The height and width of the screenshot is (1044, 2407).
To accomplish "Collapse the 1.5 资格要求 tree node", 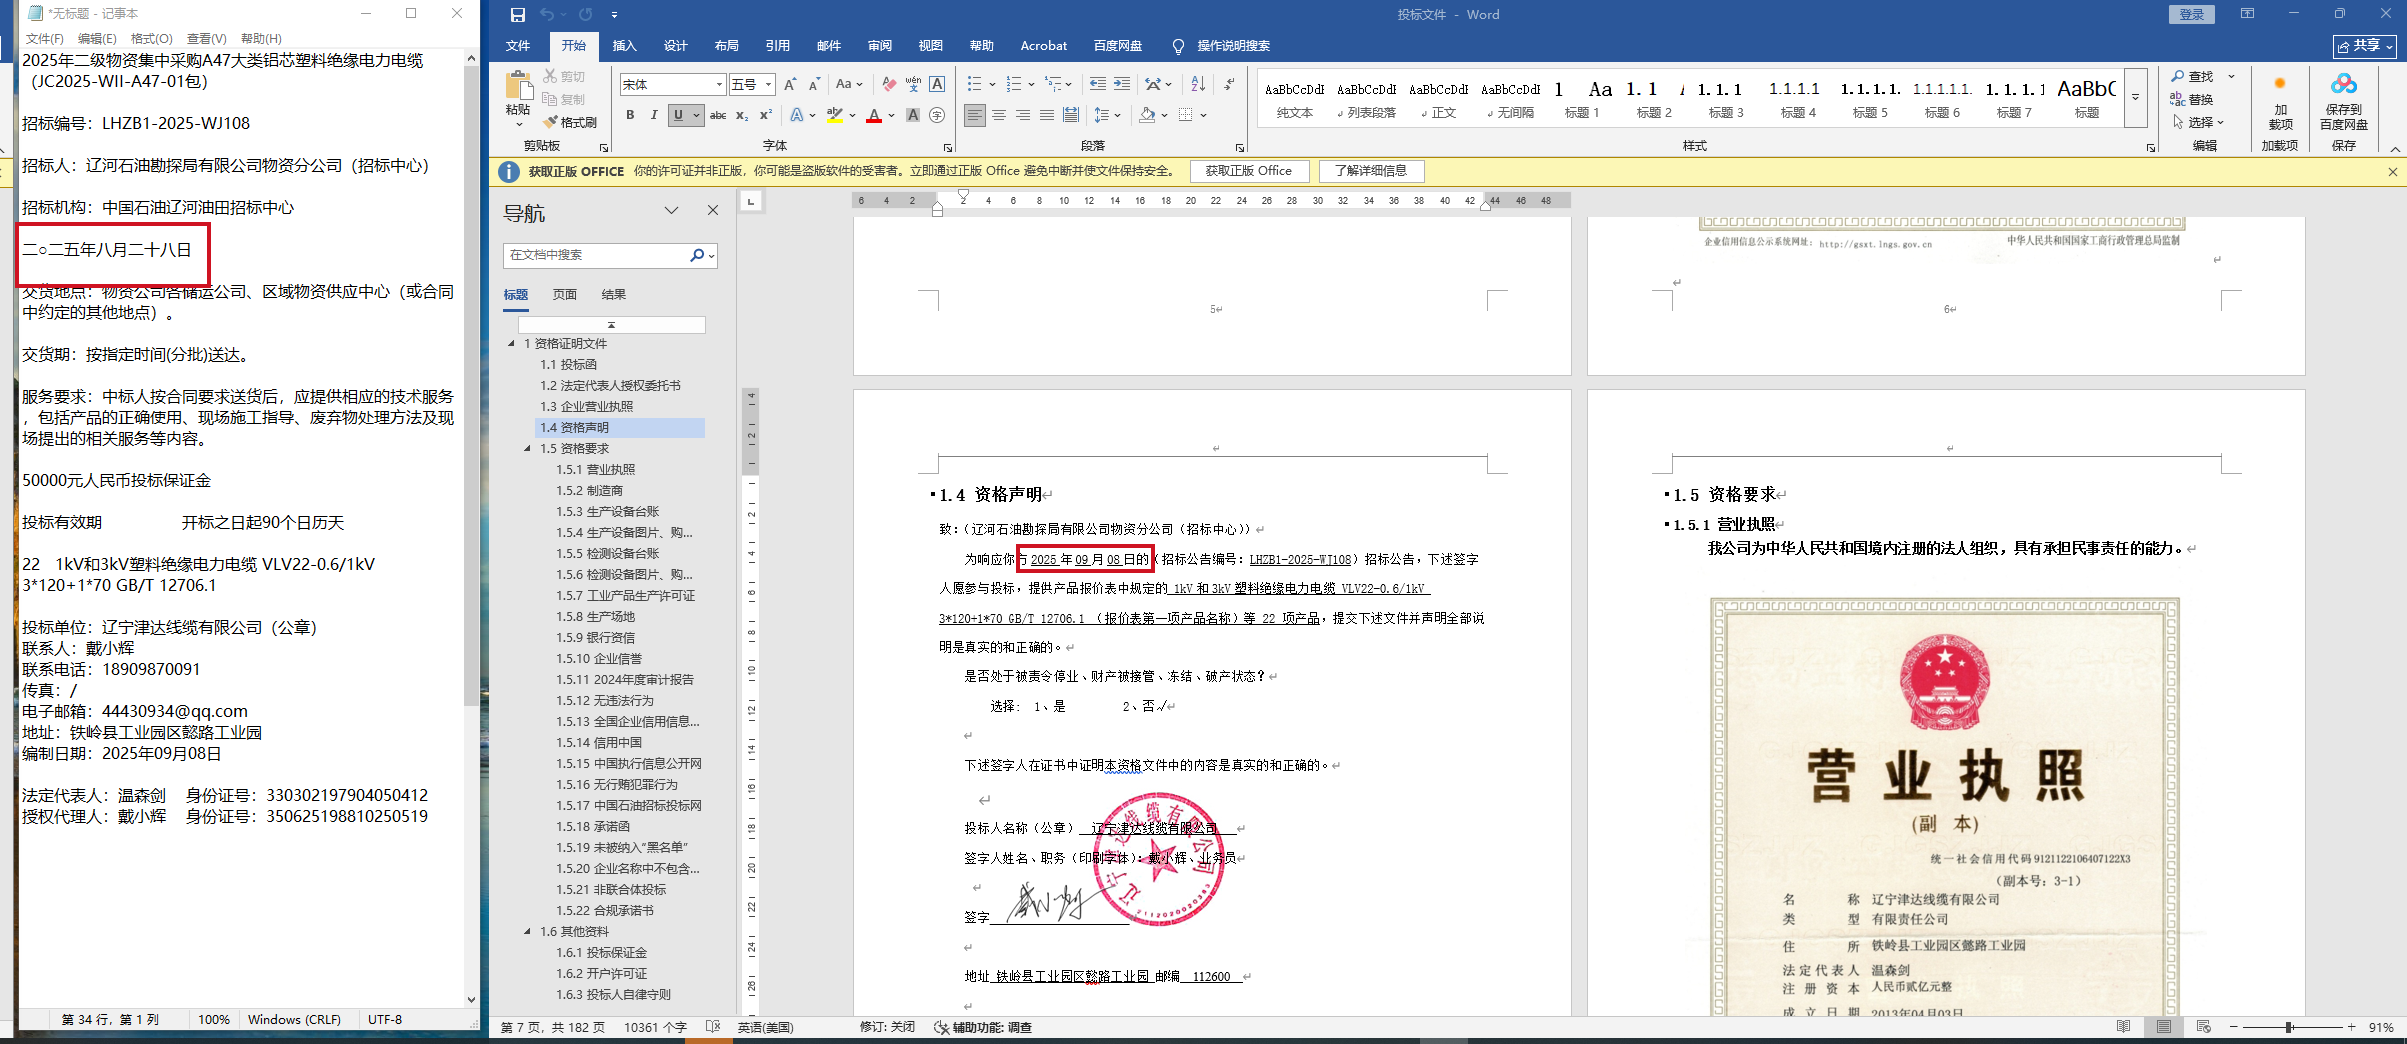I will 528,449.
